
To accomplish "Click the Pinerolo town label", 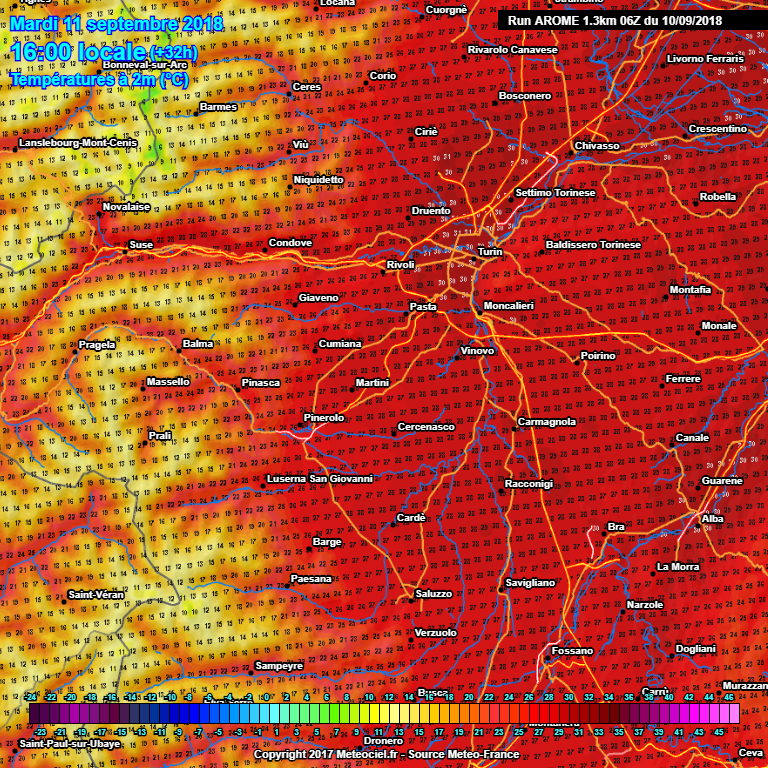I will (324, 418).
